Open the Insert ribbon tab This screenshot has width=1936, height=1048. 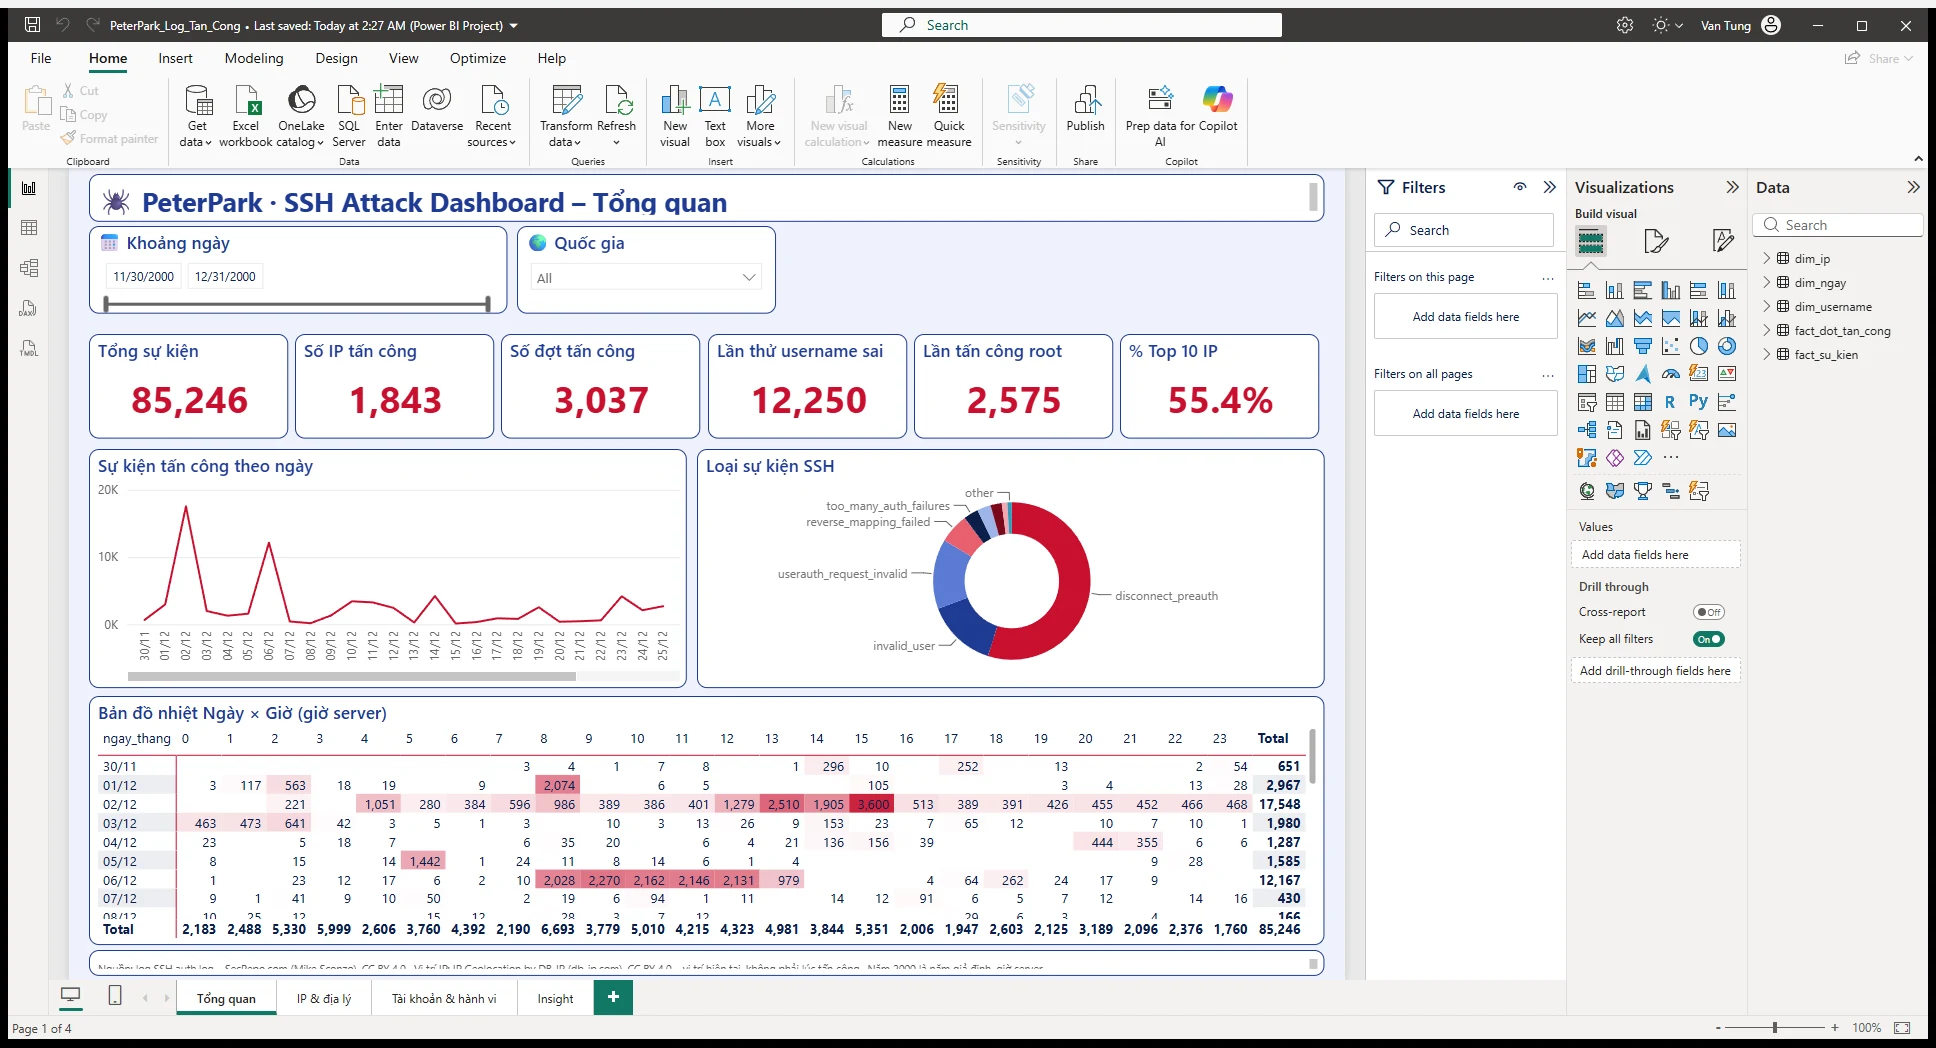coord(175,58)
